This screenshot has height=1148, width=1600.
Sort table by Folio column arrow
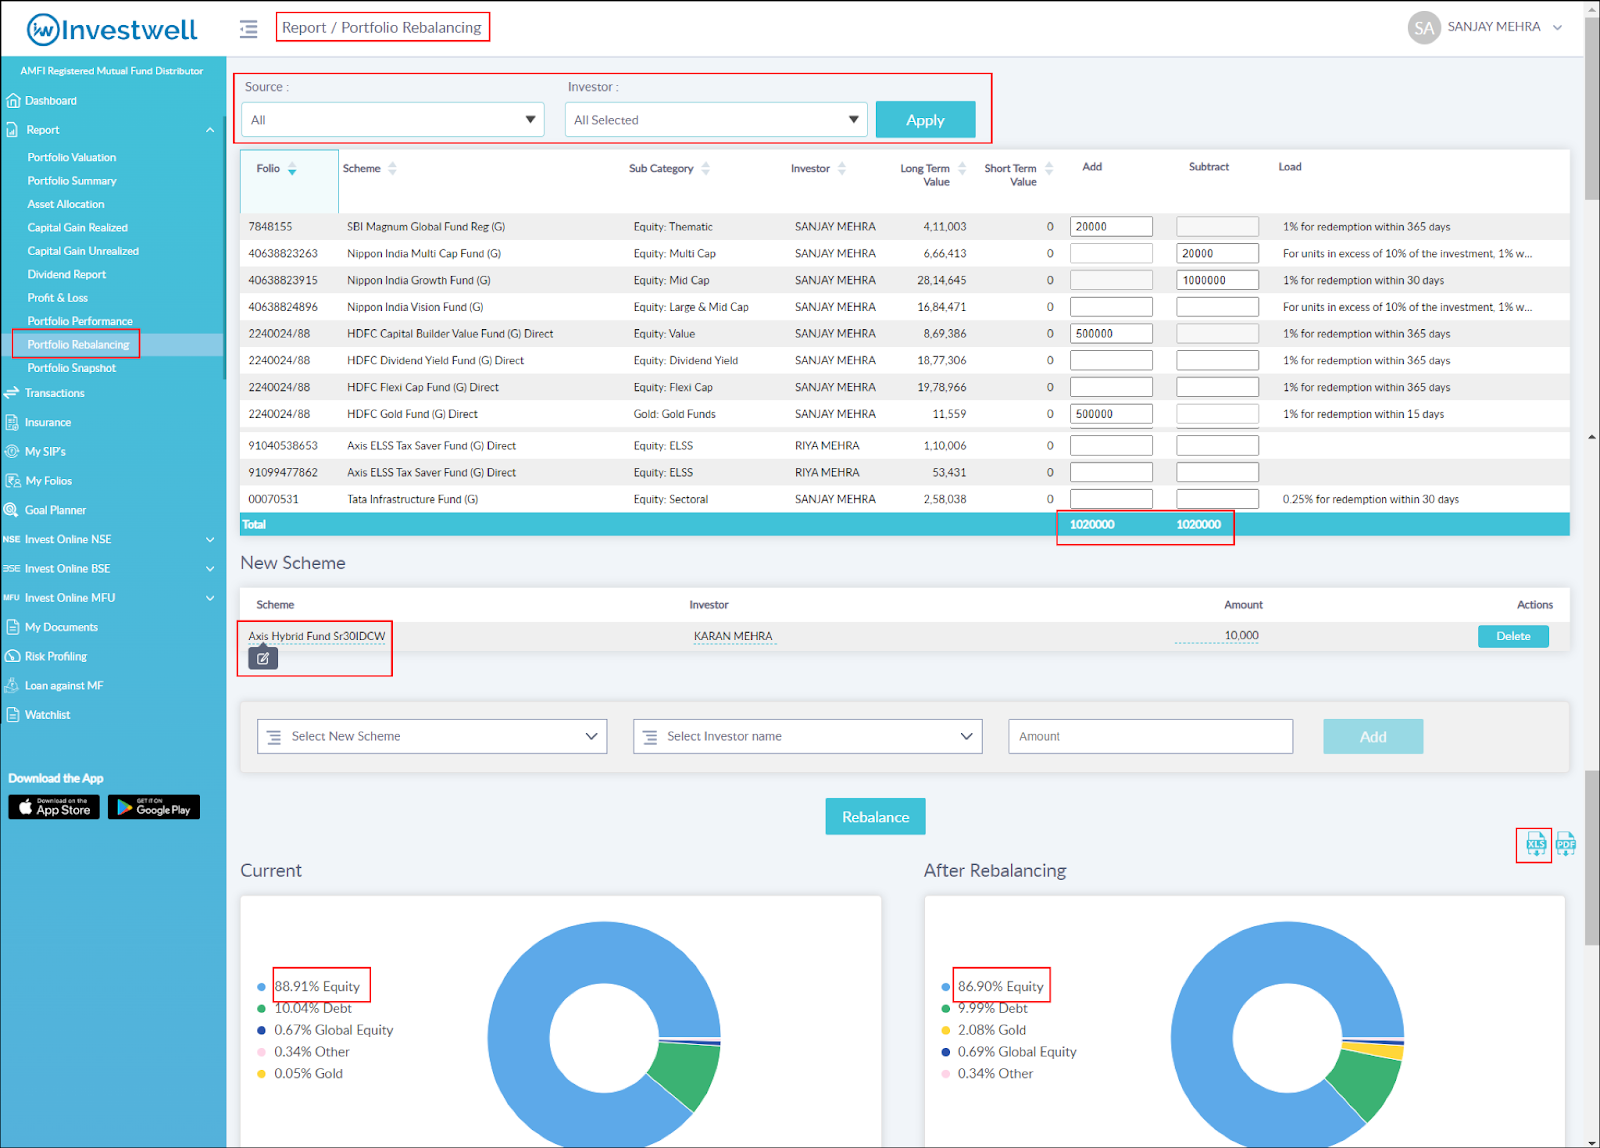click(292, 169)
